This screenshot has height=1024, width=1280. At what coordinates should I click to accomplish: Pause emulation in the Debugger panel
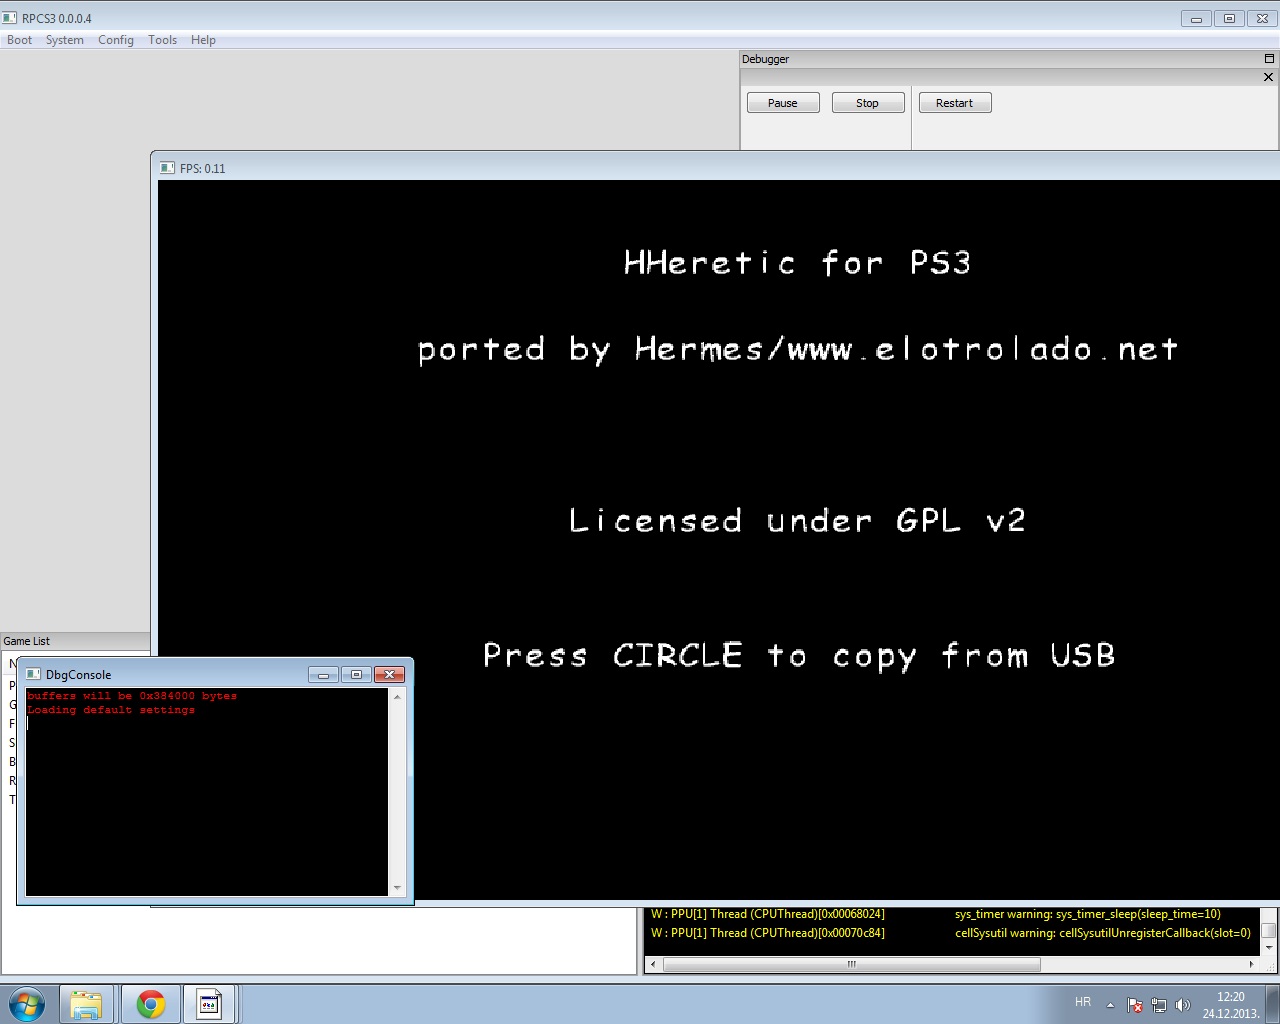coord(783,103)
